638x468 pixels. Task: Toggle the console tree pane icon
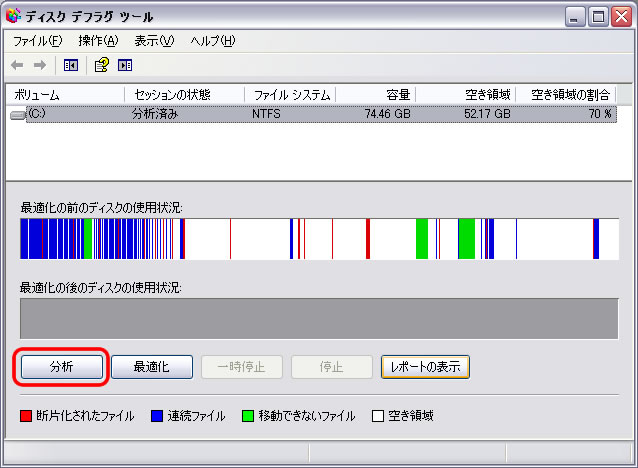click(x=71, y=65)
